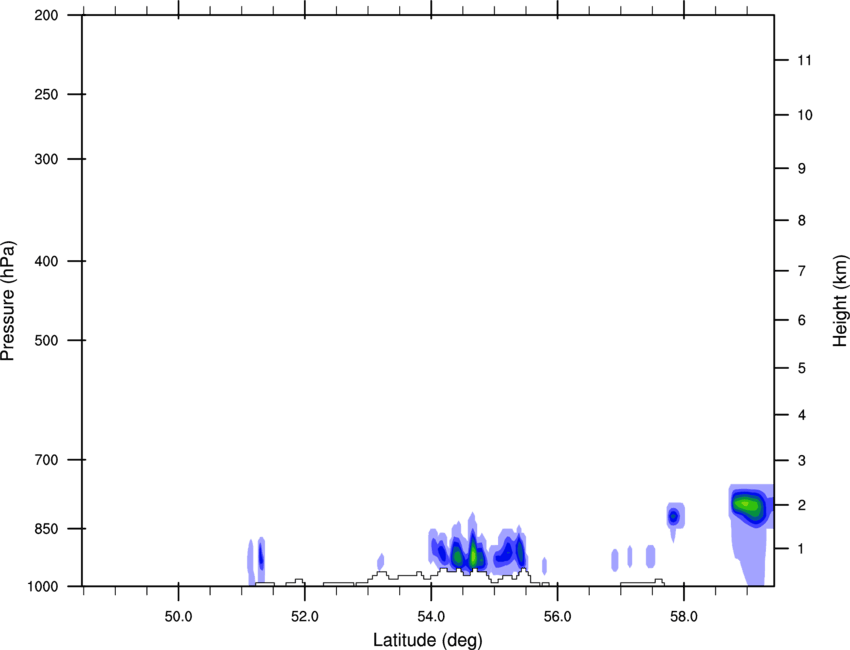Click the 'Latitude (deg)' axis title

(x=427, y=640)
